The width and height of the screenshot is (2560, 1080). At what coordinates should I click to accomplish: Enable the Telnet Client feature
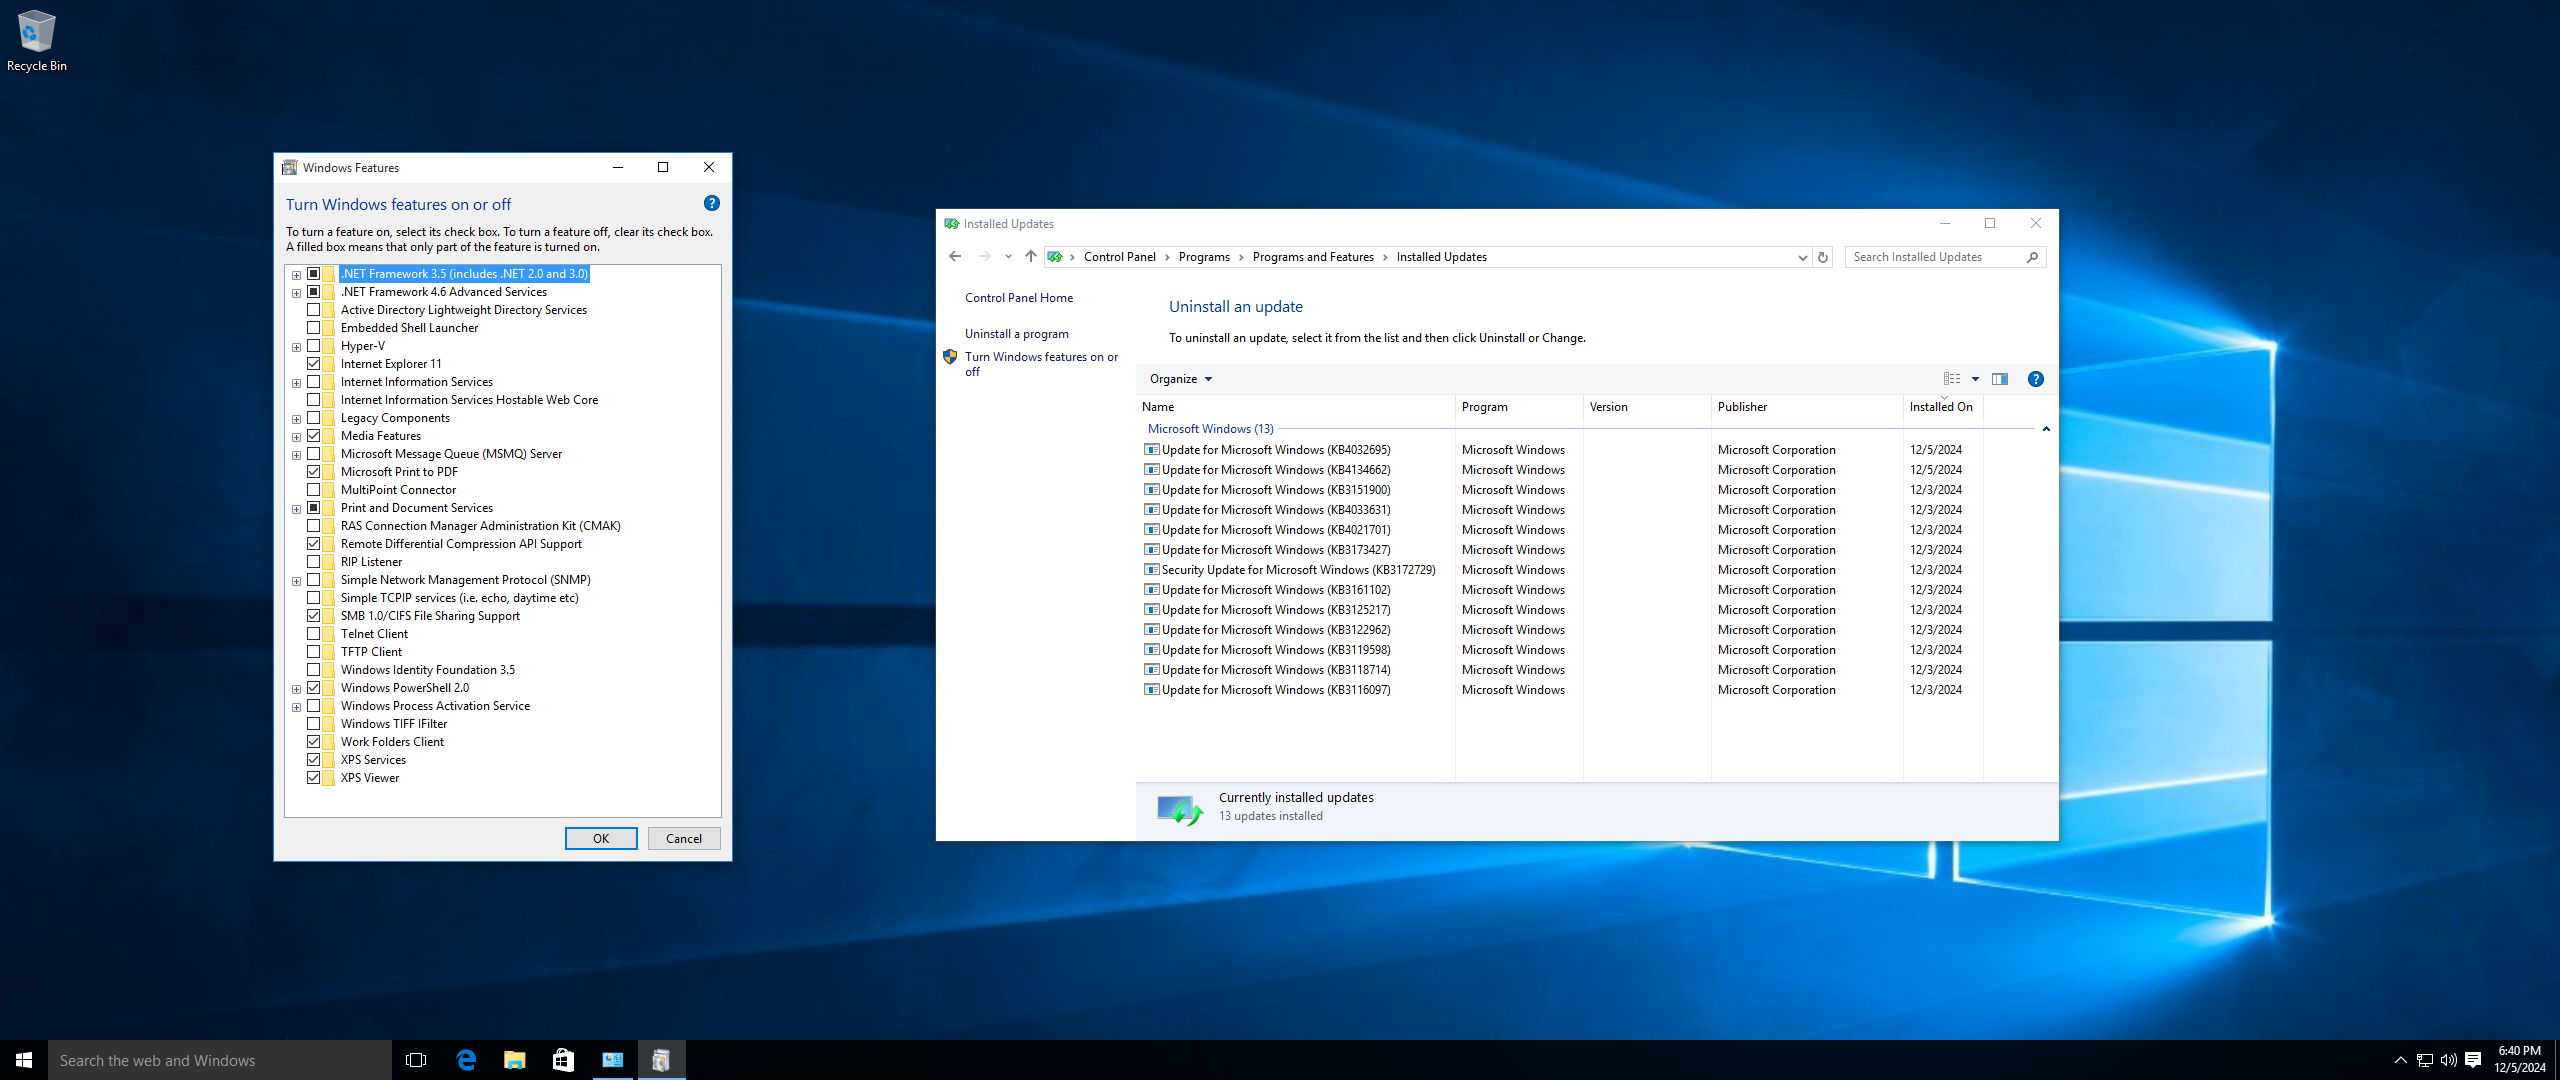coord(314,634)
